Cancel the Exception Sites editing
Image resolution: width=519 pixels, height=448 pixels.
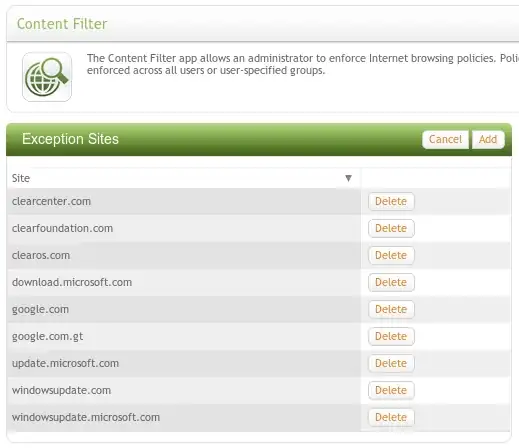pyautogui.click(x=445, y=139)
